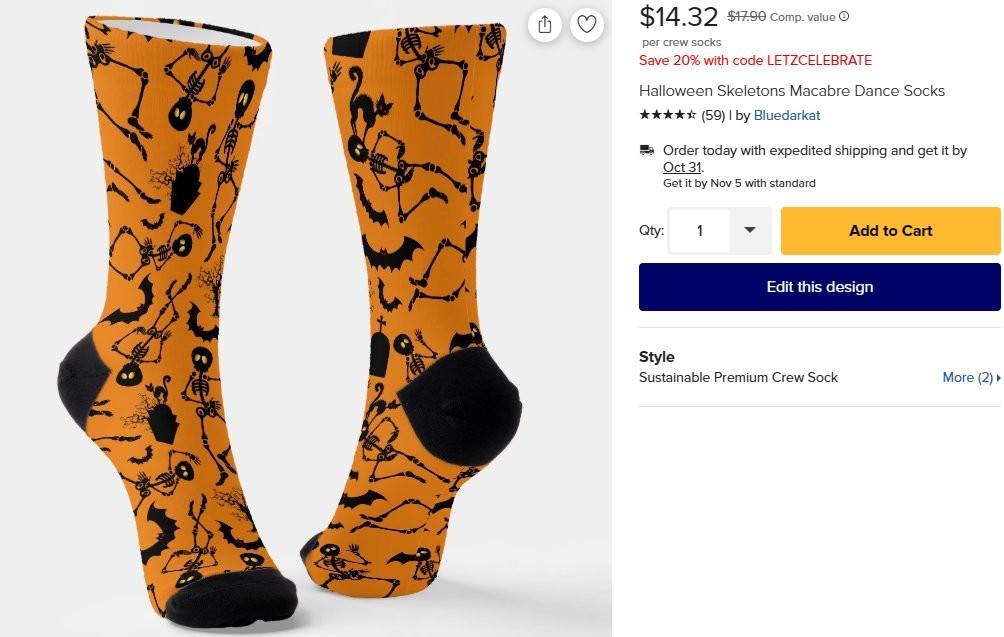Image resolution: width=1004 pixels, height=637 pixels.
Task: Click the star rating icons
Action: pyautogui.click(x=668, y=115)
